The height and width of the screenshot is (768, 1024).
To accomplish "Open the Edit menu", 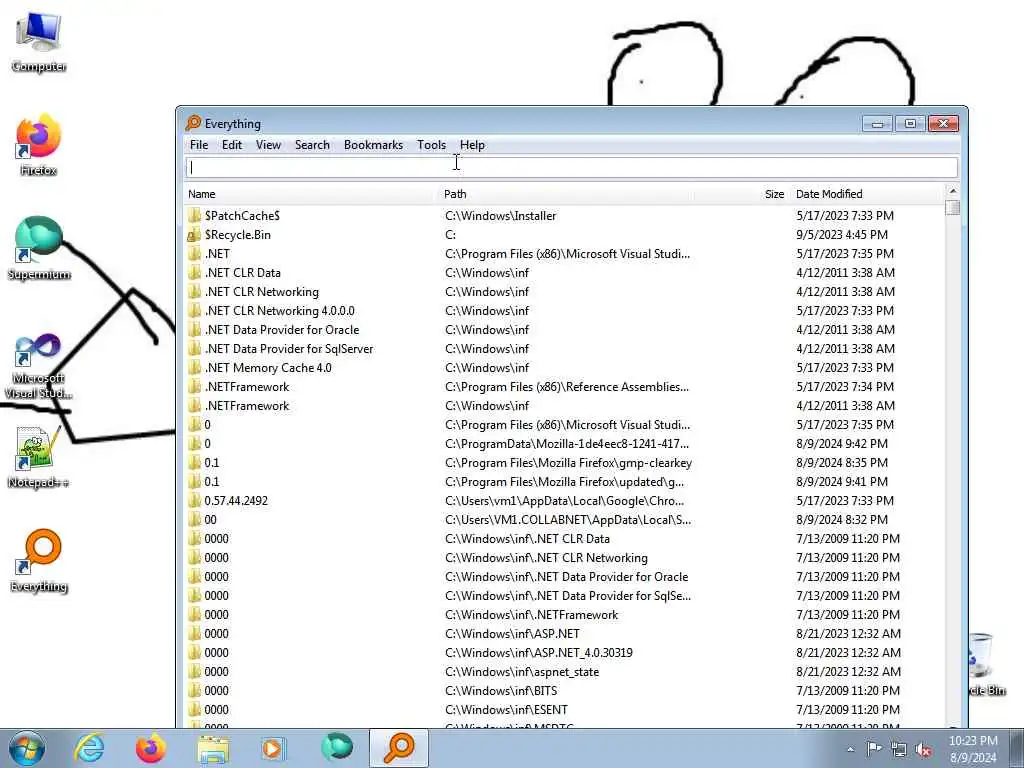I will 232,145.
